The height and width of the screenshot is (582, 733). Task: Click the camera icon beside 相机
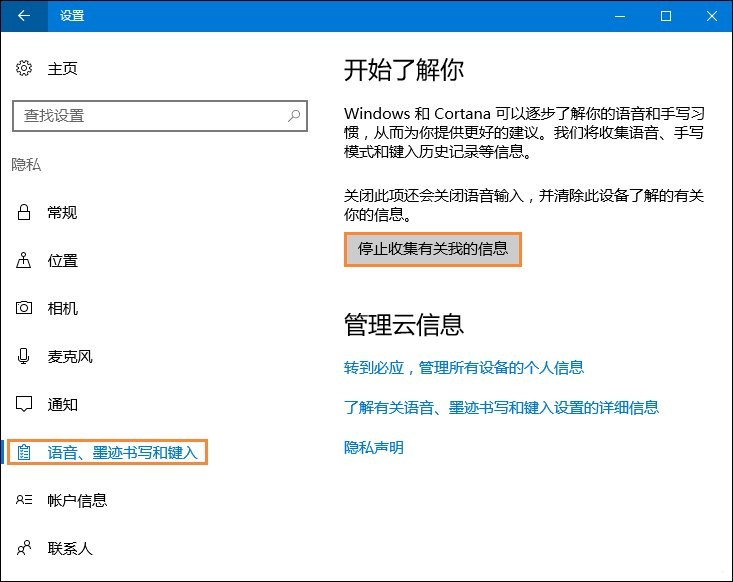tap(24, 308)
